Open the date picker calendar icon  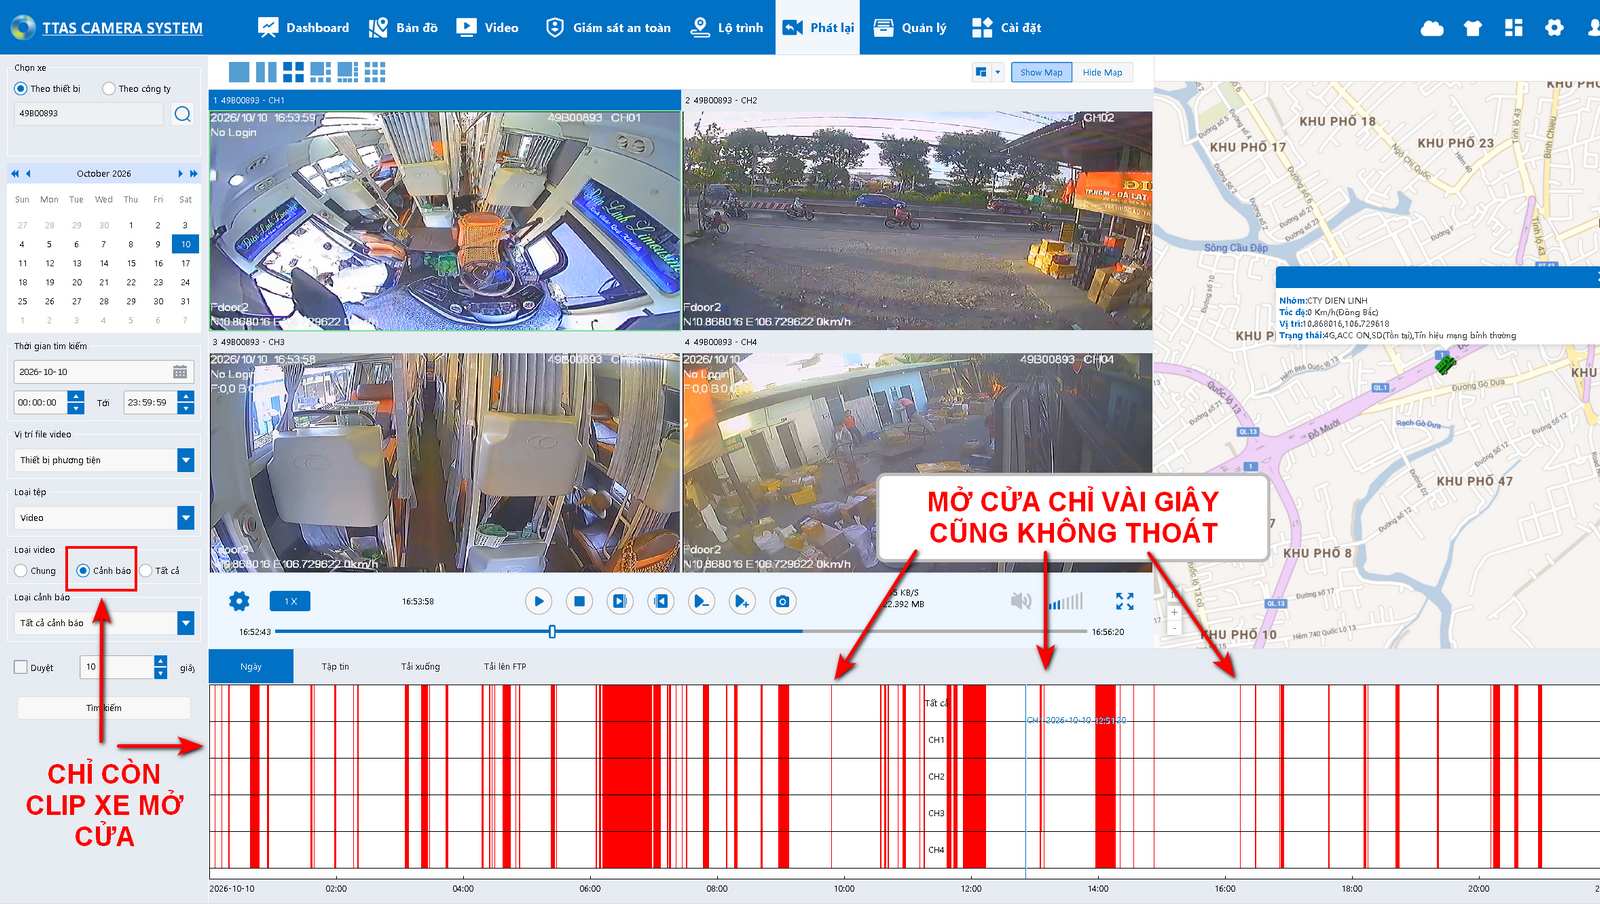point(180,372)
